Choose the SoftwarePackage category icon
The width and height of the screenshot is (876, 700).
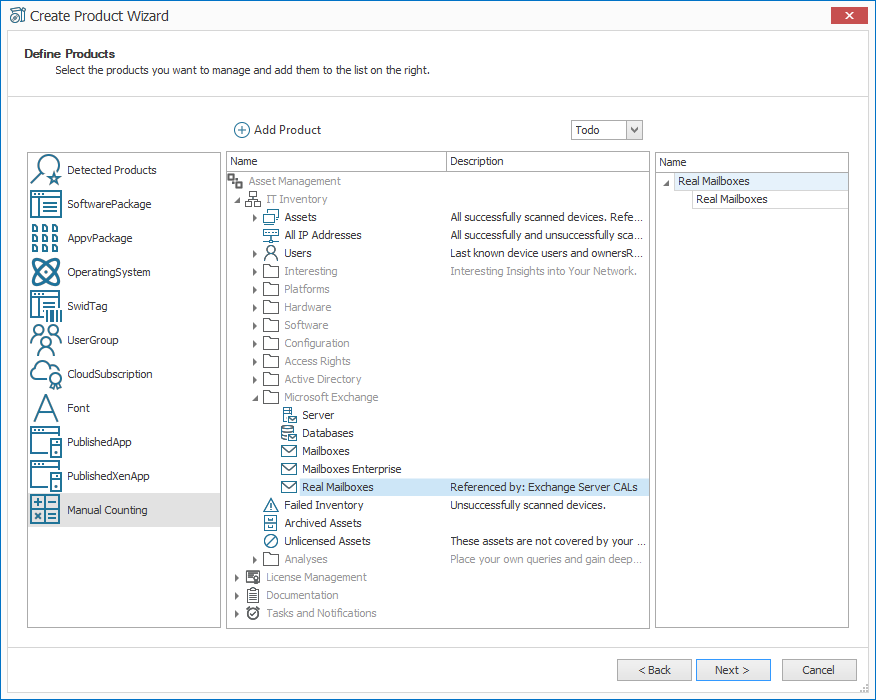click(x=46, y=204)
